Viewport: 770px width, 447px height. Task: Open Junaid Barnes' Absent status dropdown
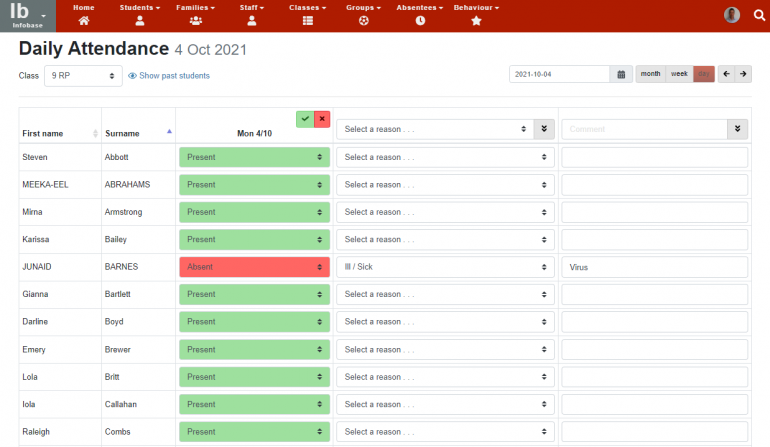point(254,267)
